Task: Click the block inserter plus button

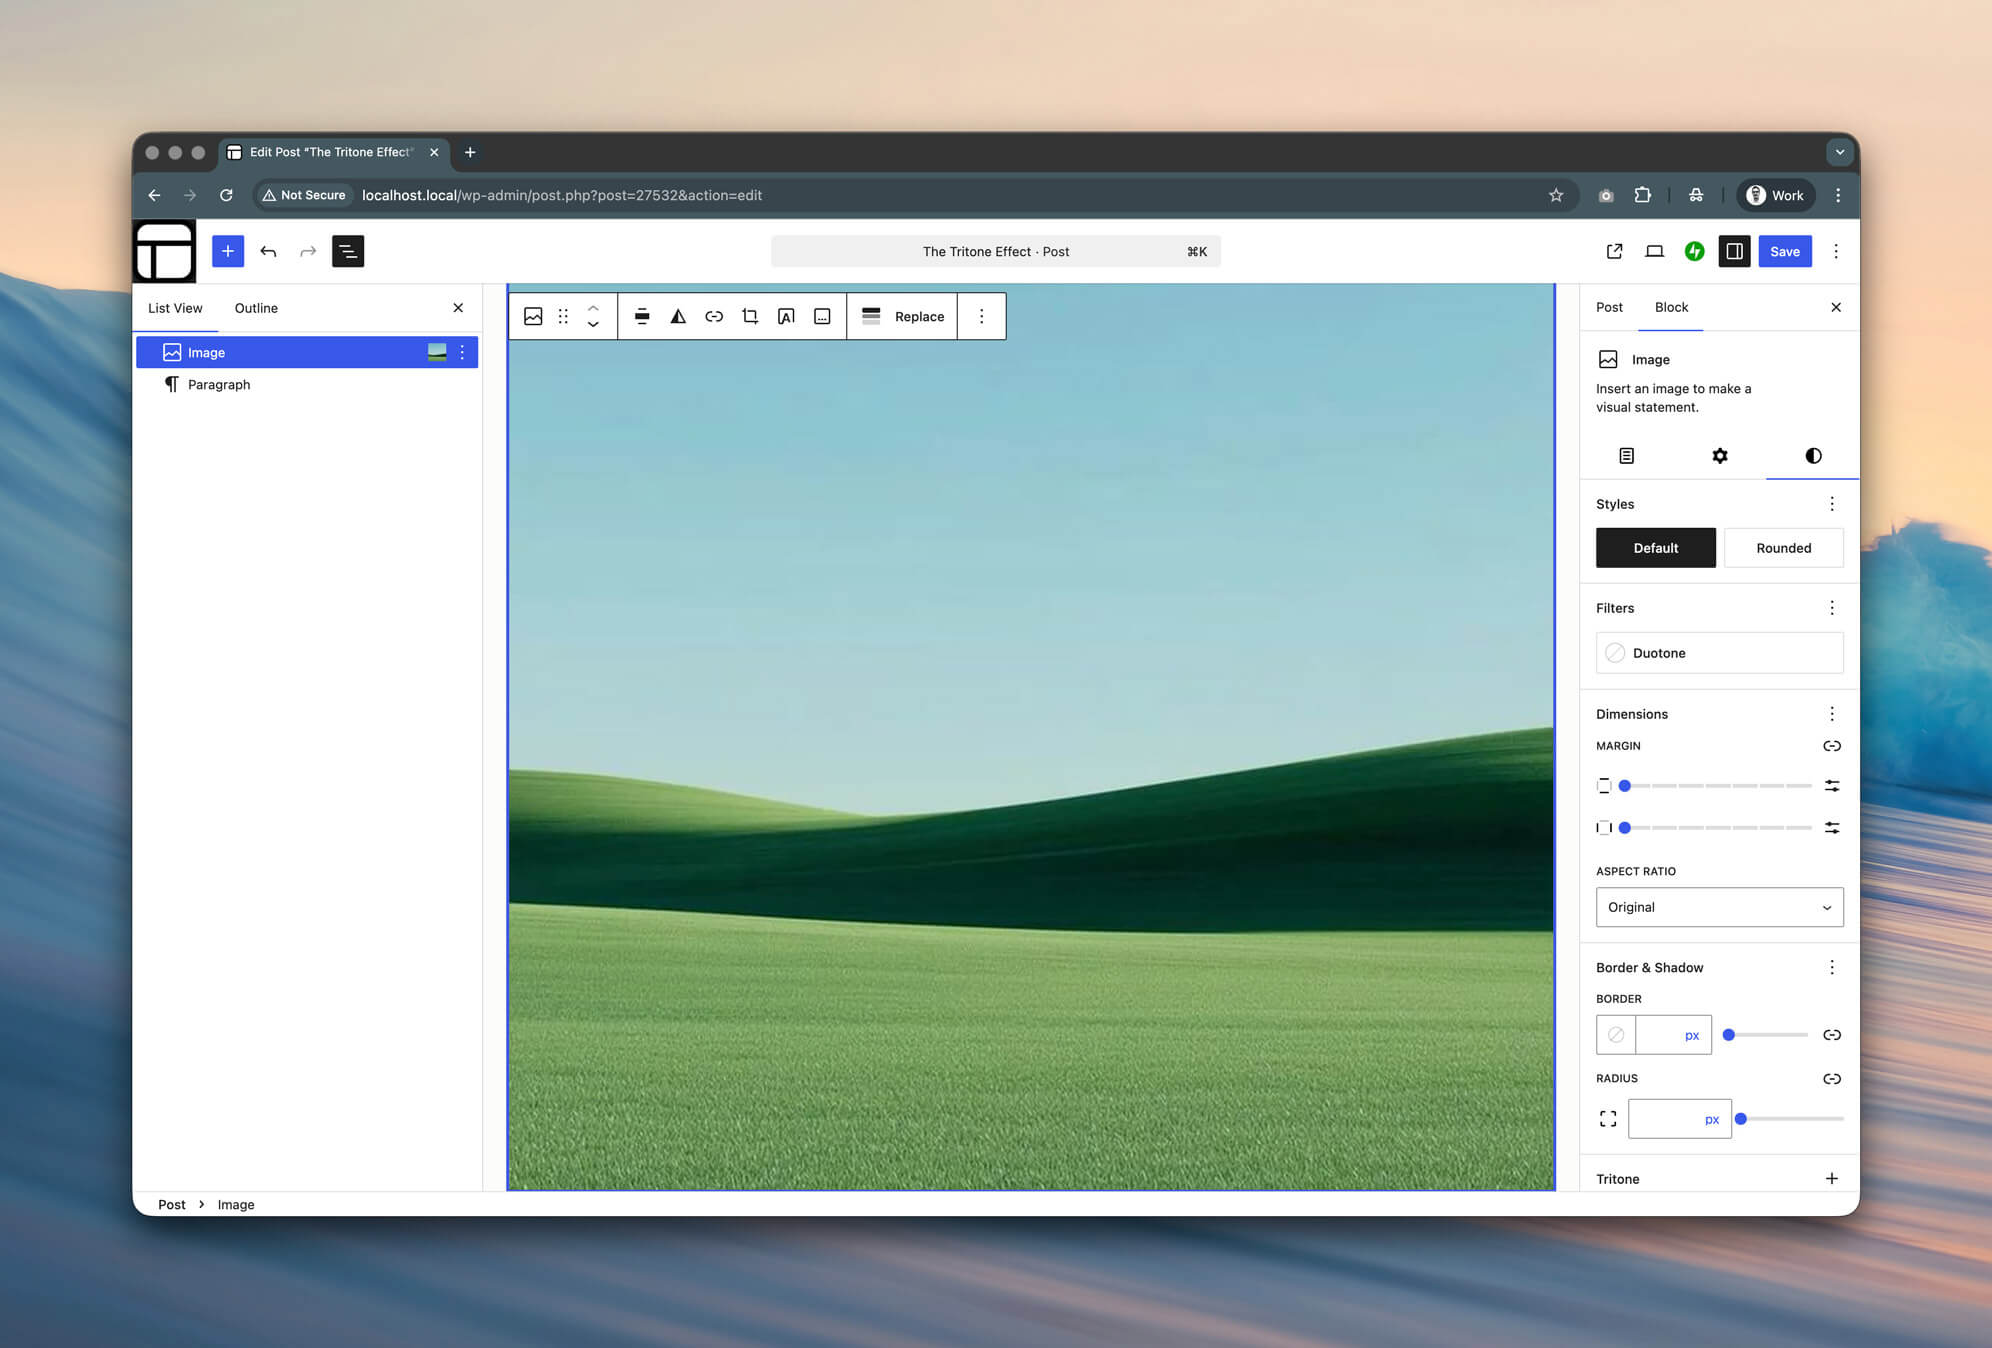Action: point(228,251)
